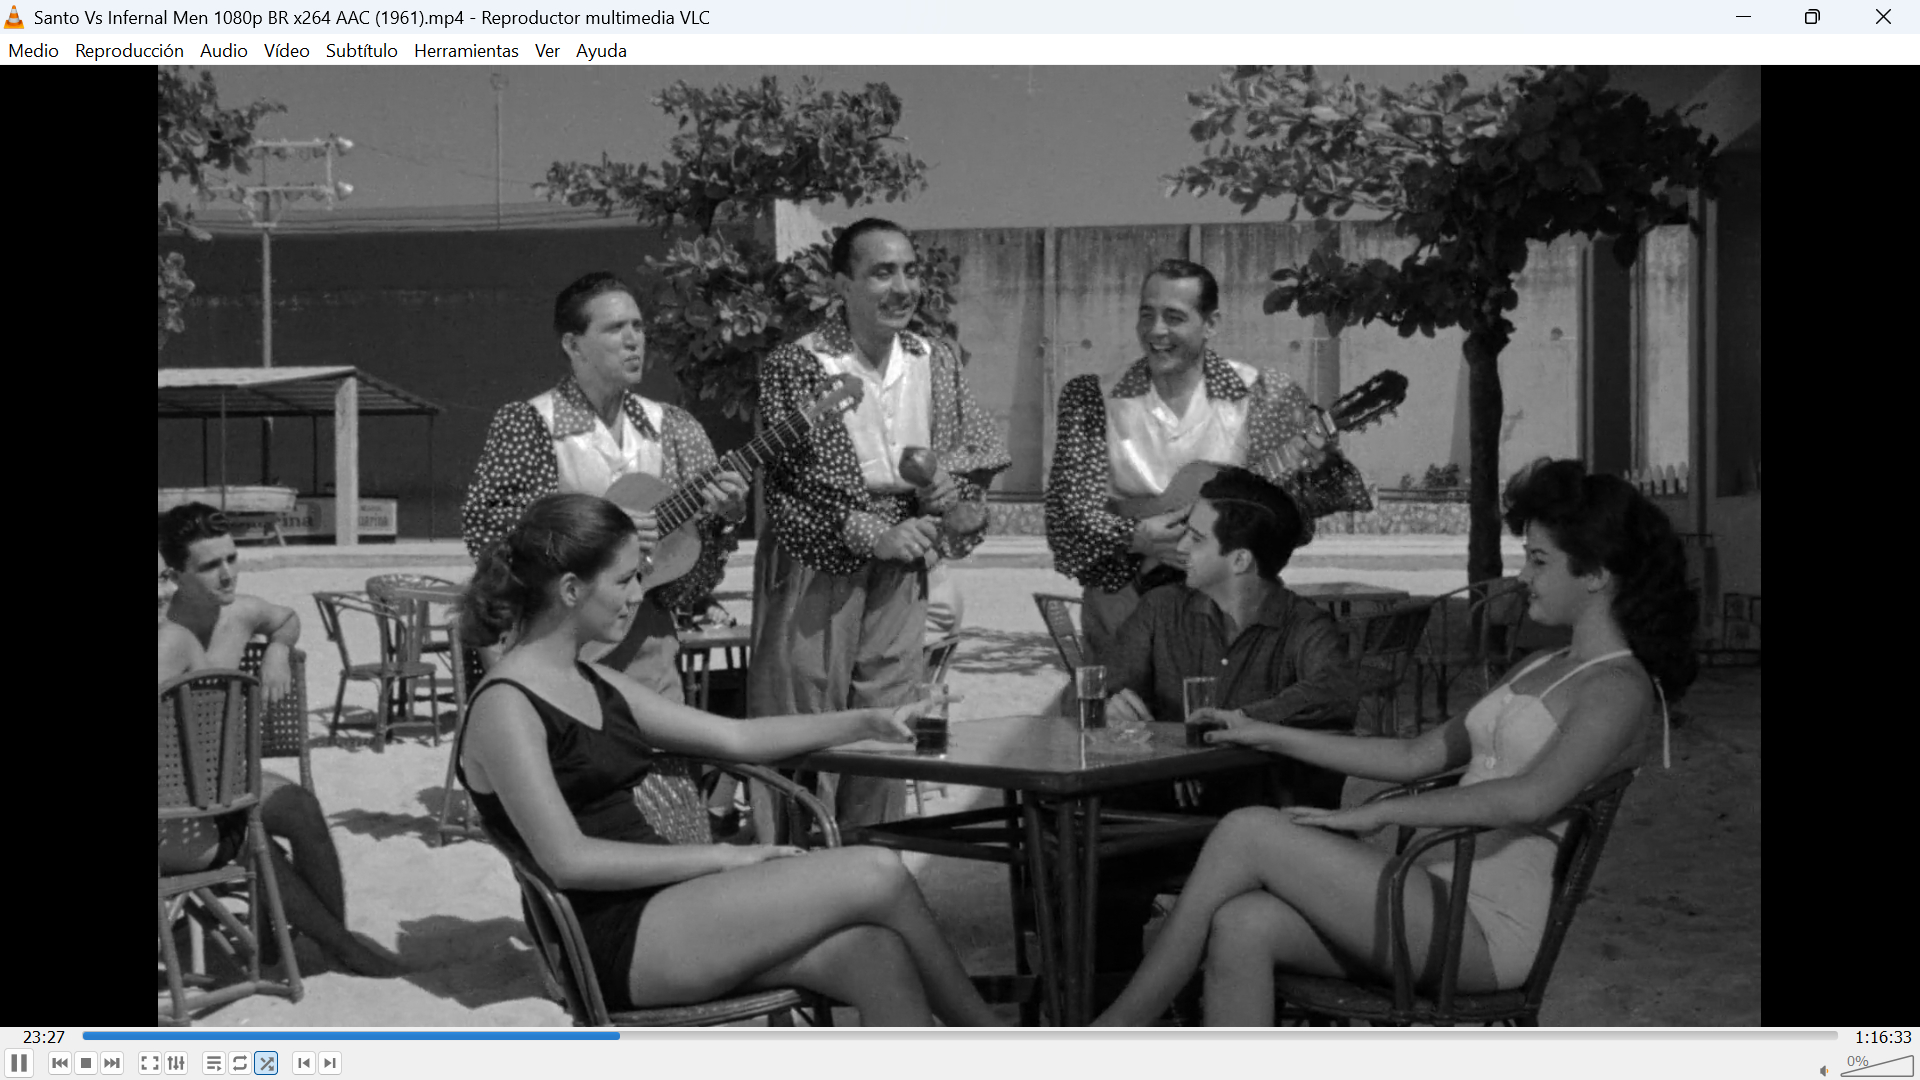Open the Subtítulo menu
This screenshot has height=1080, width=1920.
tap(362, 51)
